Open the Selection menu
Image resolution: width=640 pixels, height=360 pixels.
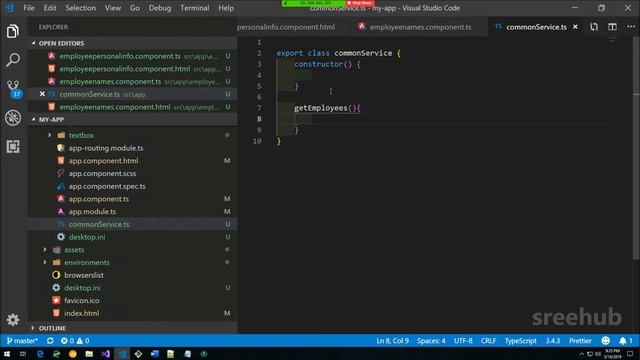pyautogui.click(x=80, y=8)
